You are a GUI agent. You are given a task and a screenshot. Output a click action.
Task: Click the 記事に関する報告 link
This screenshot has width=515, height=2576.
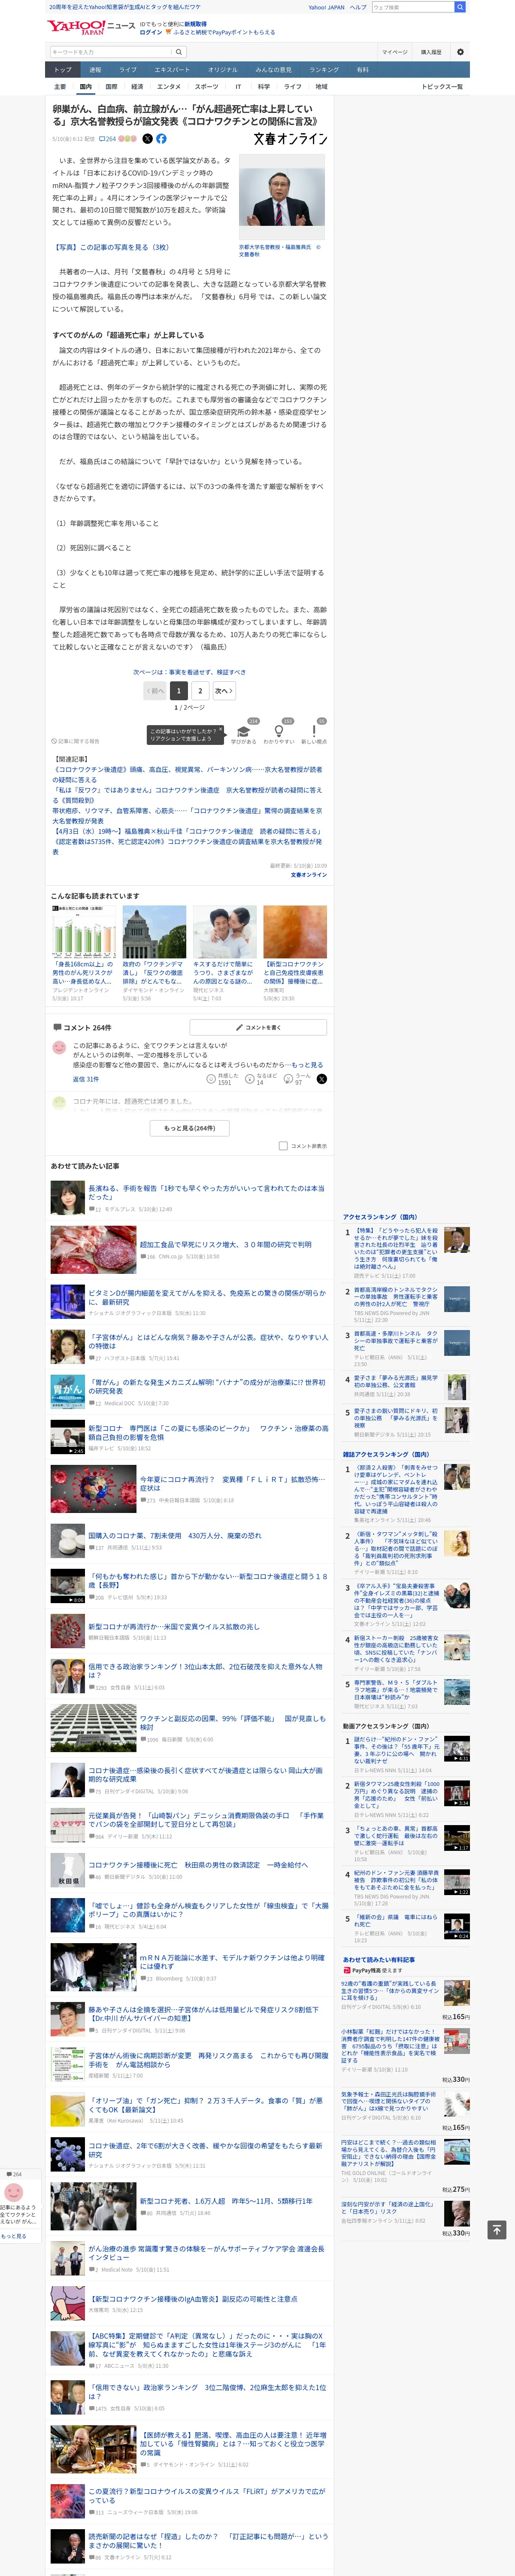76,741
